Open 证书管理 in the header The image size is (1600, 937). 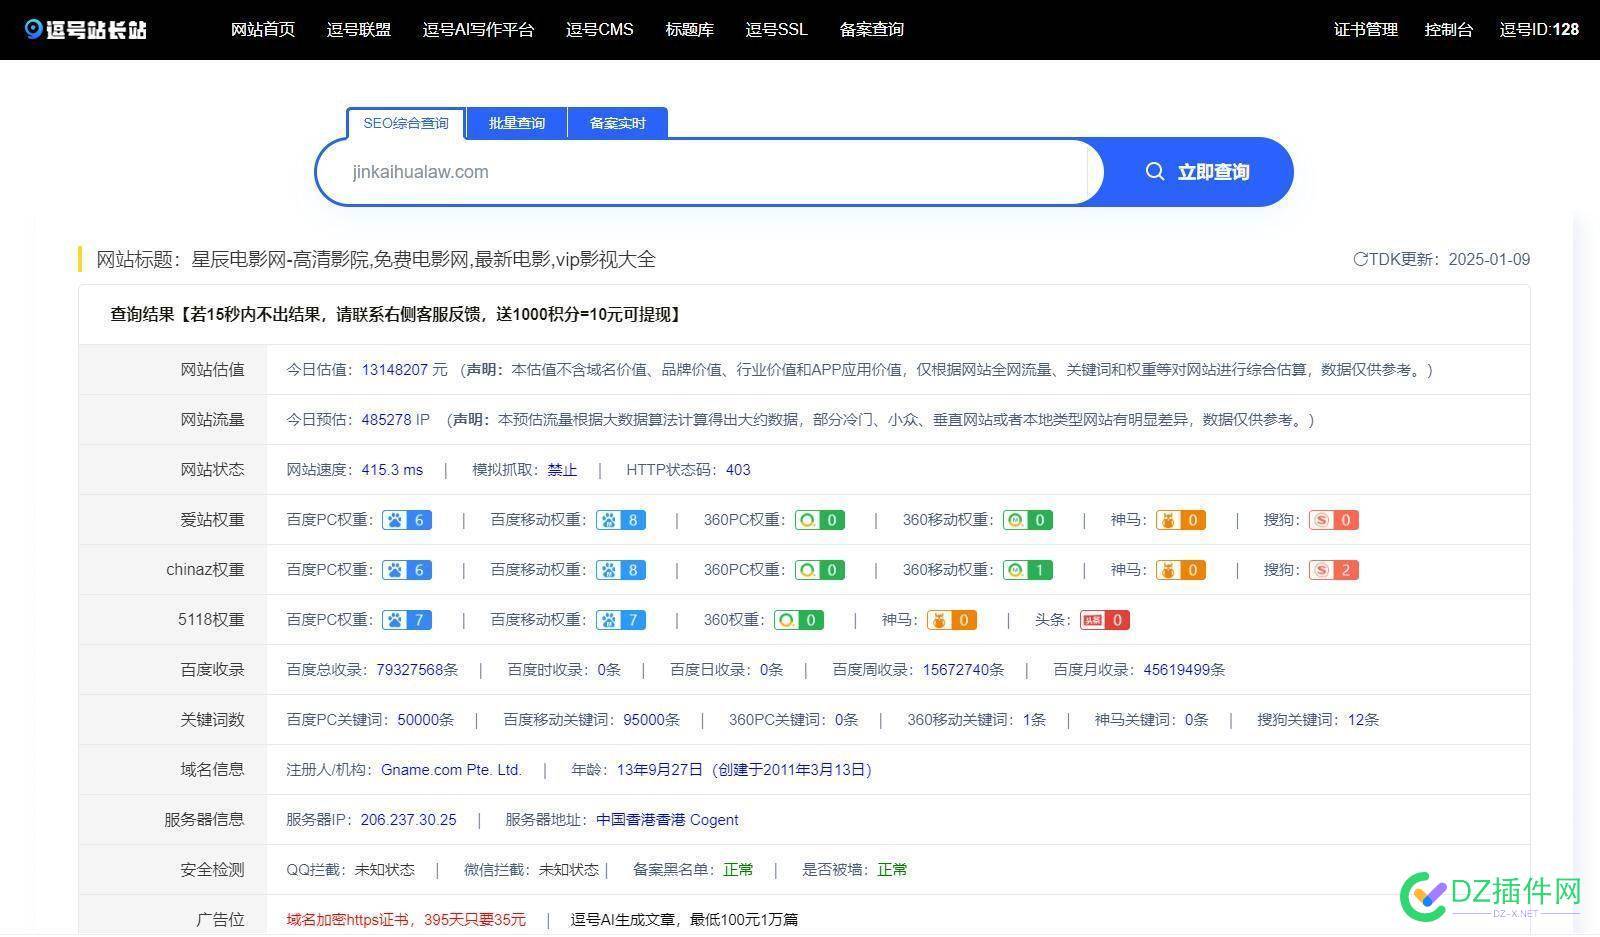(1366, 30)
